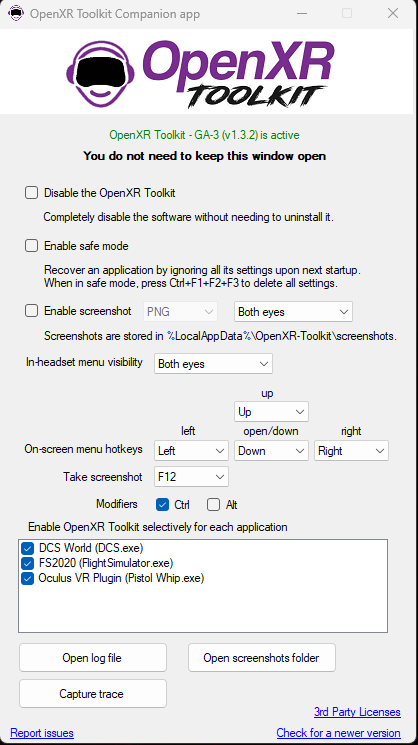Click the Capture trace button
This screenshot has height=745, width=418.
coord(93,694)
